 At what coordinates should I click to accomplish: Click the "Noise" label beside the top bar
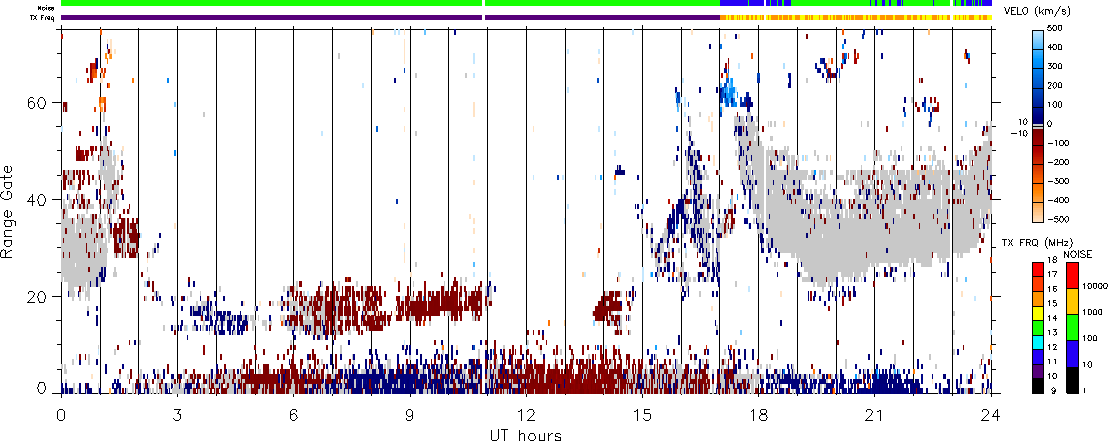tap(46, 6)
